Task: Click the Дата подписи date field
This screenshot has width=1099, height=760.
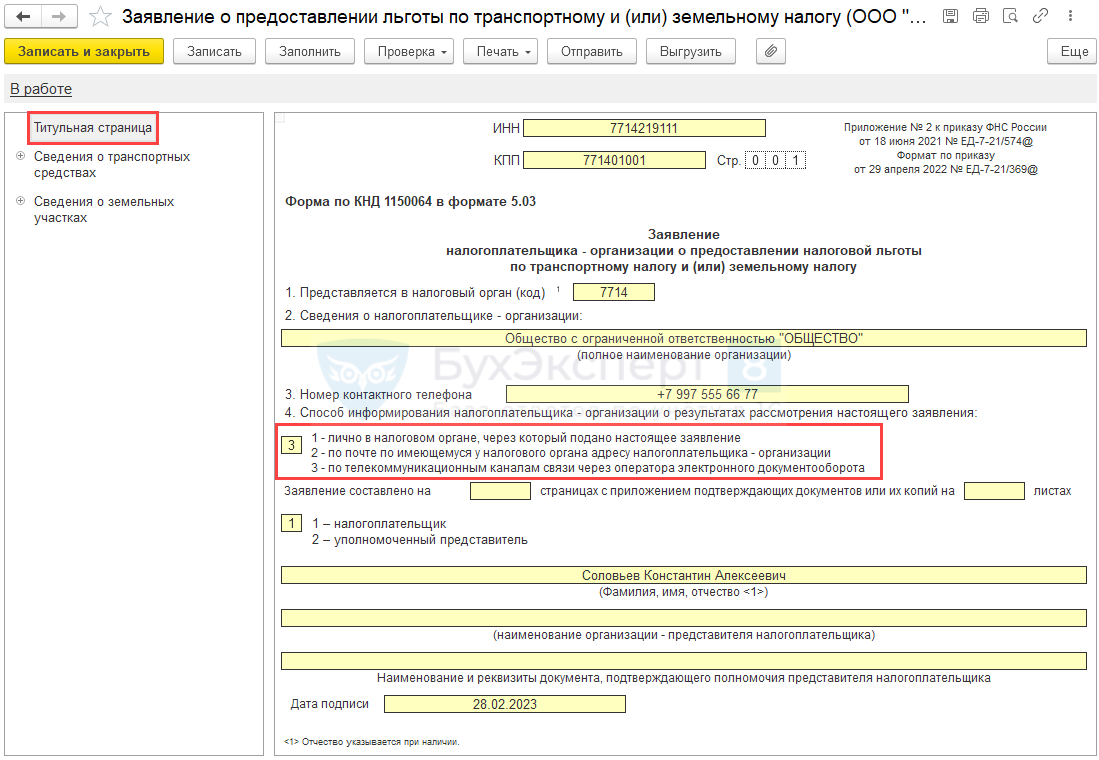Action: pos(505,704)
